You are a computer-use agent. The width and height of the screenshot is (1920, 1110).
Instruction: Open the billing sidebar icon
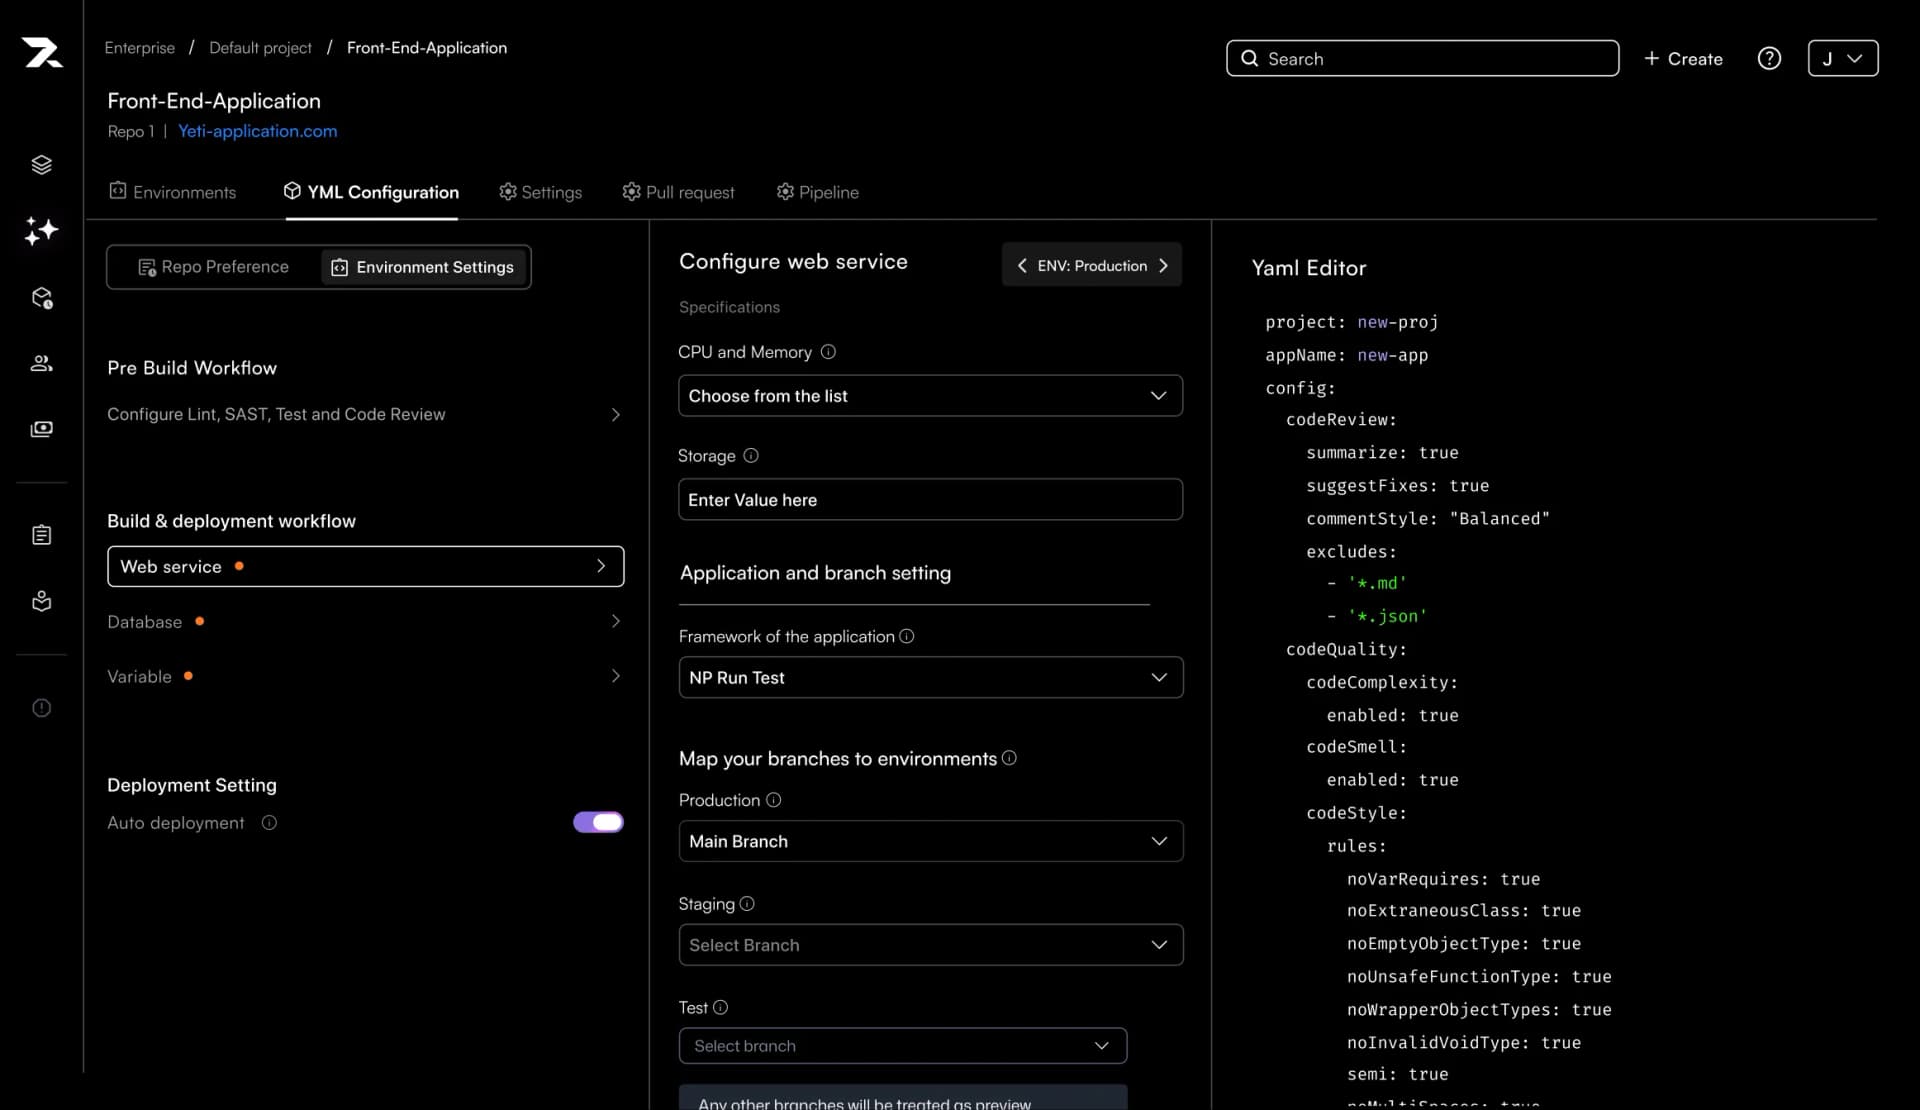41,429
